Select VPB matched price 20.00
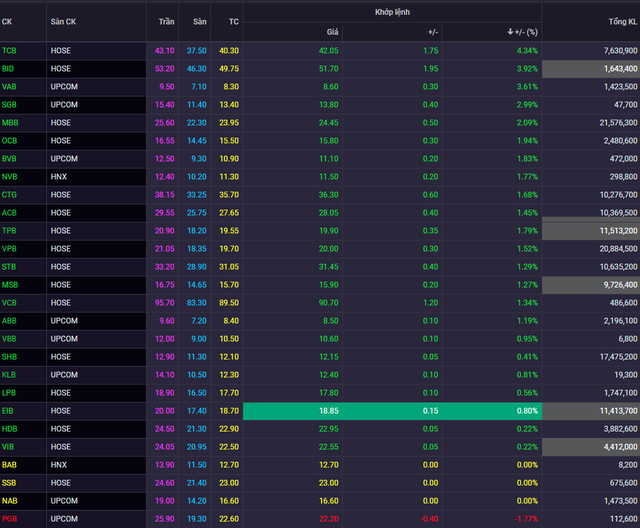The image size is (640, 528). pos(329,248)
